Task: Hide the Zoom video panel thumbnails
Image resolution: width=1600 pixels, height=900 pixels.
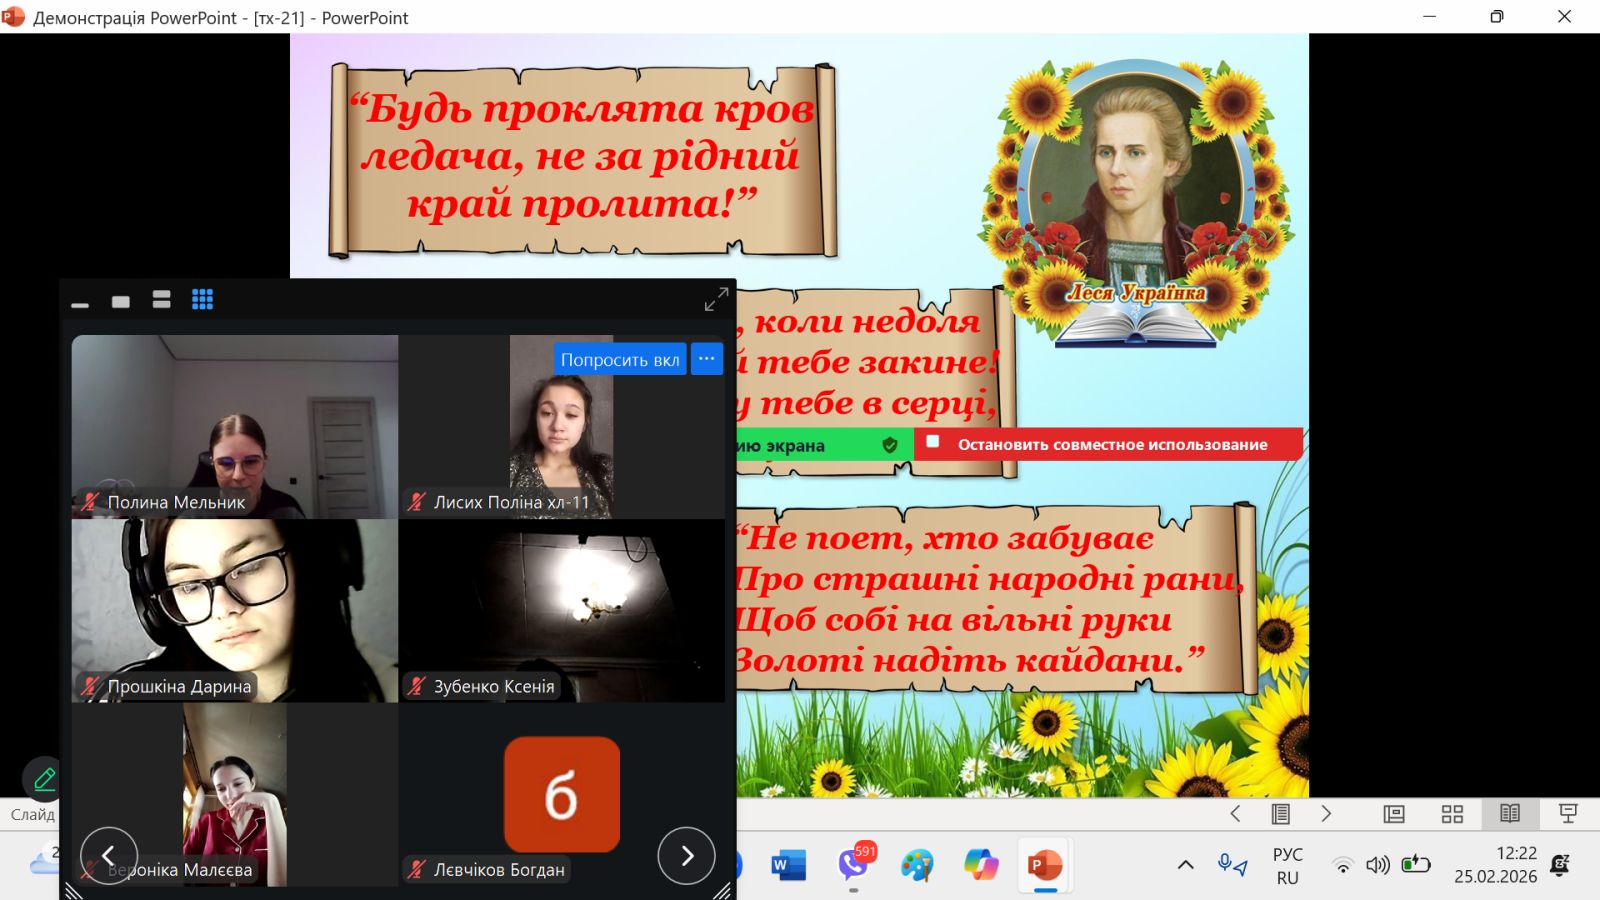Action: click(80, 302)
